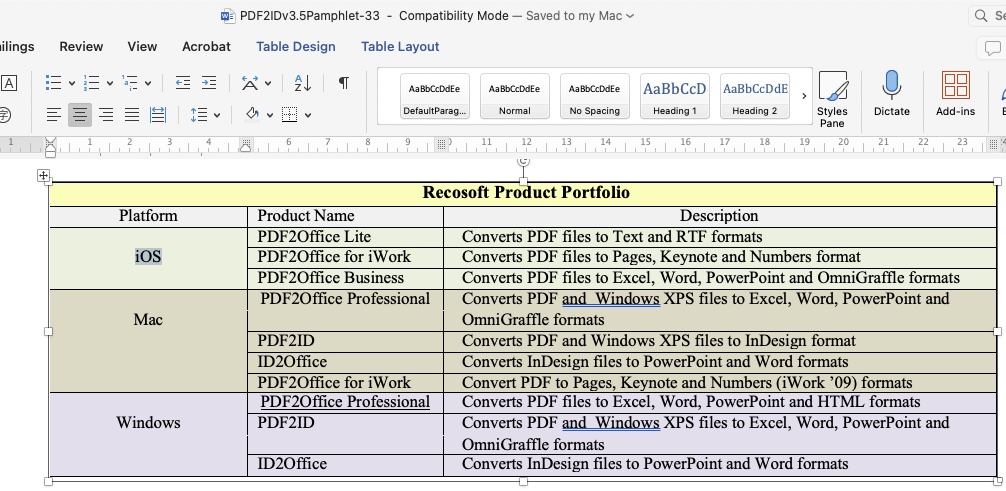Image resolution: width=1006 pixels, height=491 pixels.
Task: Expand the Asian layout dropdown arrow
Action: (x=268, y=83)
